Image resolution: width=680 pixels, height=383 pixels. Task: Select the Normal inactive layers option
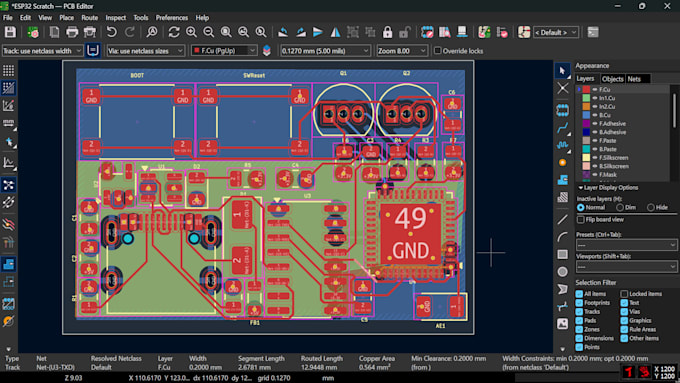tap(581, 207)
